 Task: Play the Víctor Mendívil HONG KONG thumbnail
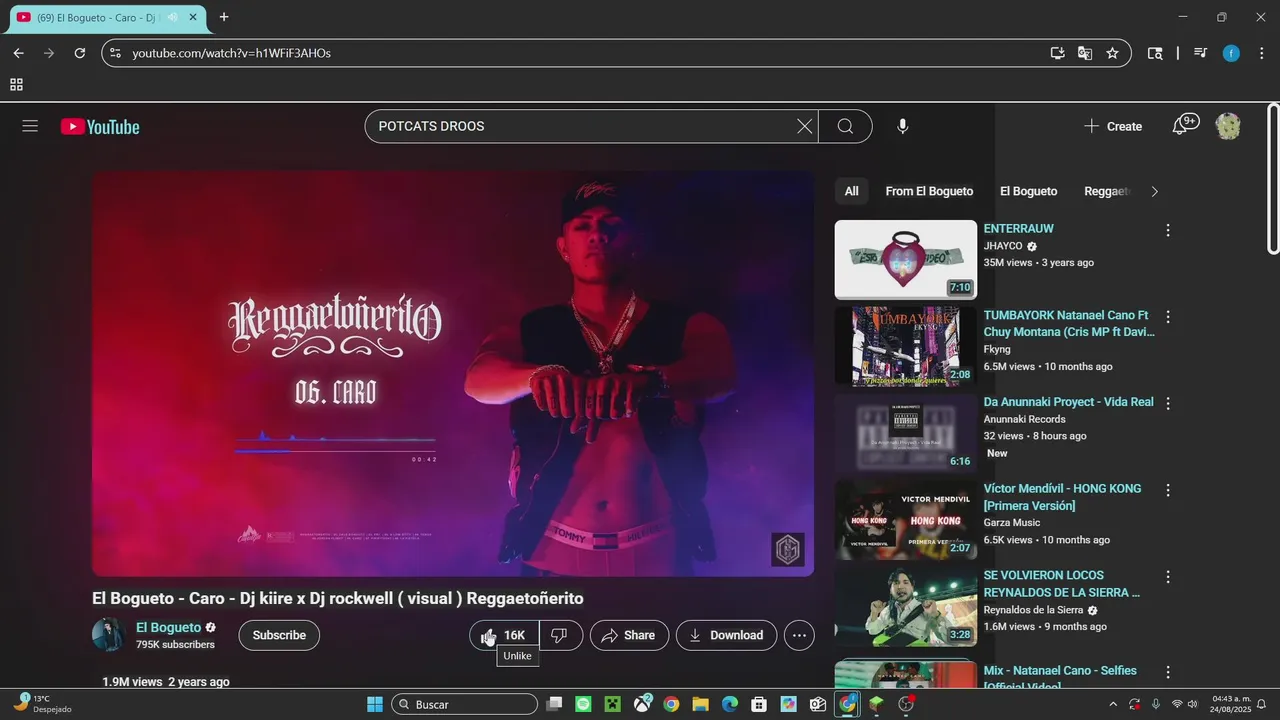pyautogui.click(x=906, y=520)
